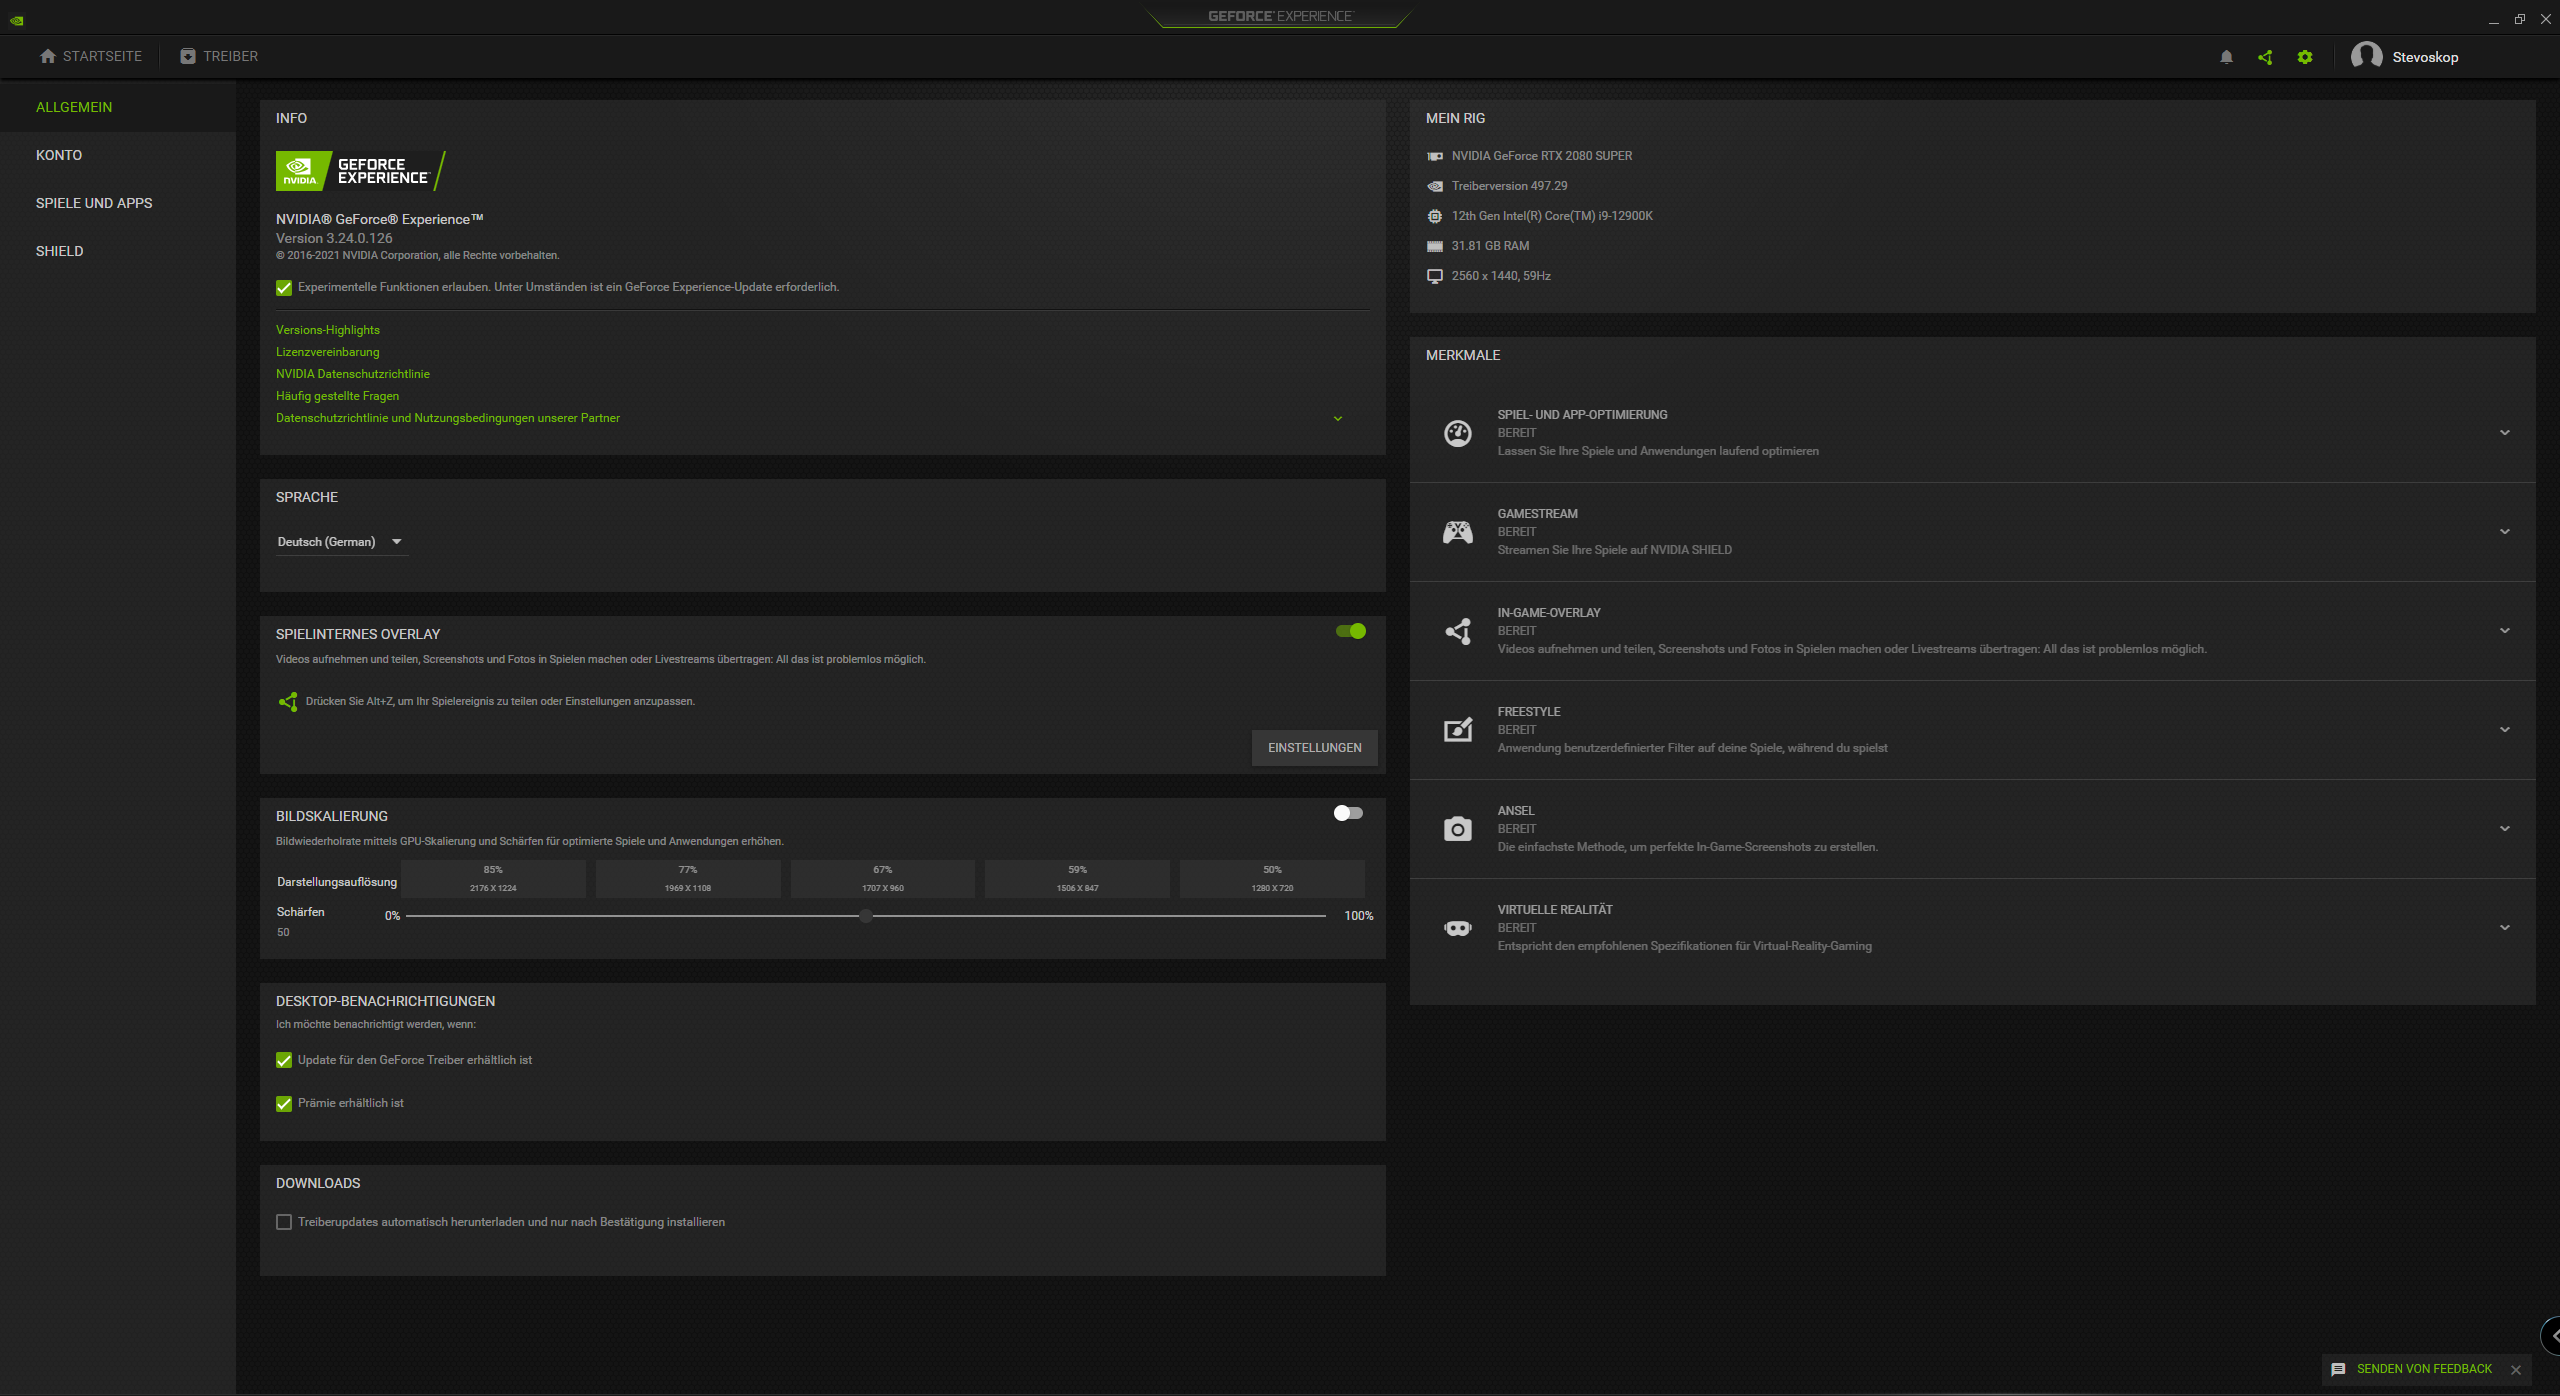Click the VR headset icon
The height and width of the screenshot is (1396, 2560).
(1458, 928)
